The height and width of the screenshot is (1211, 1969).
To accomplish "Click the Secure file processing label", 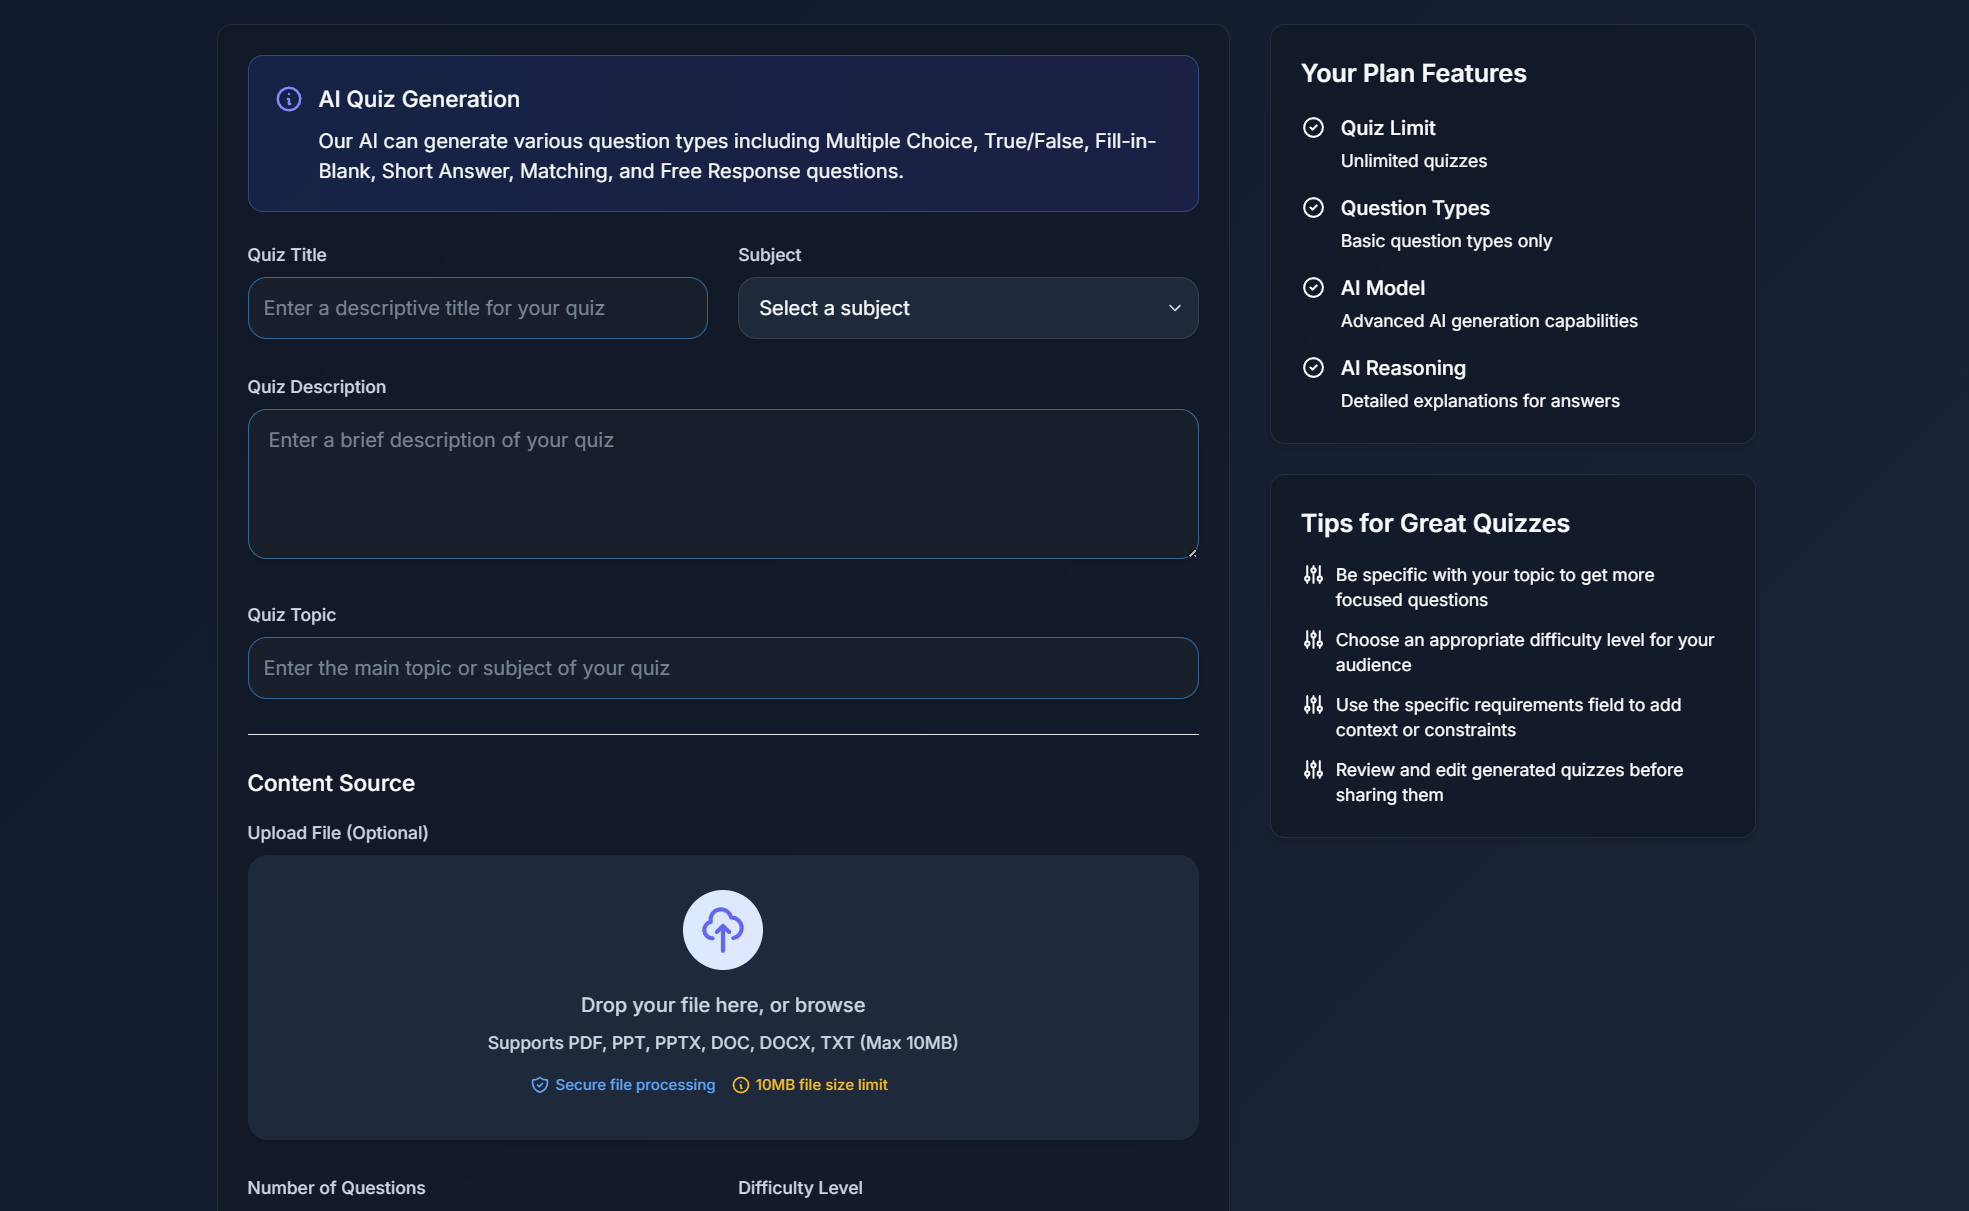I will [634, 1085].
